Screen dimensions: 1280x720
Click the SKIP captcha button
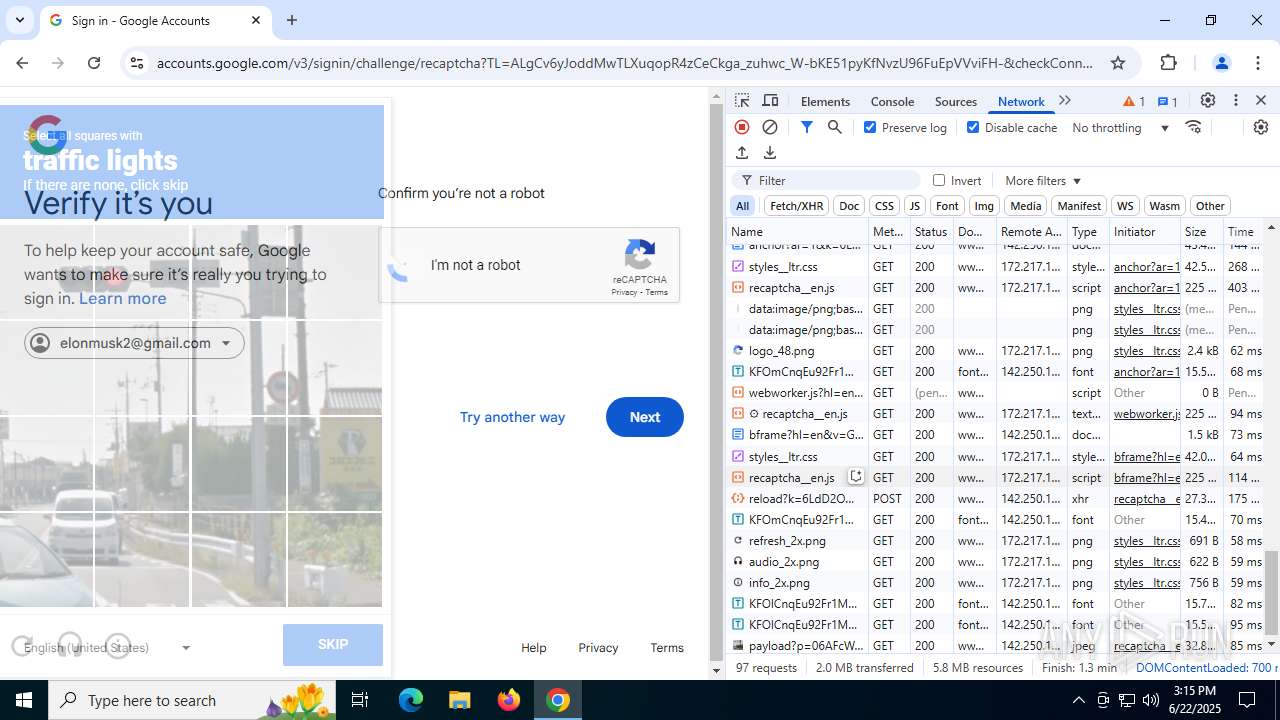click(333, 645)
